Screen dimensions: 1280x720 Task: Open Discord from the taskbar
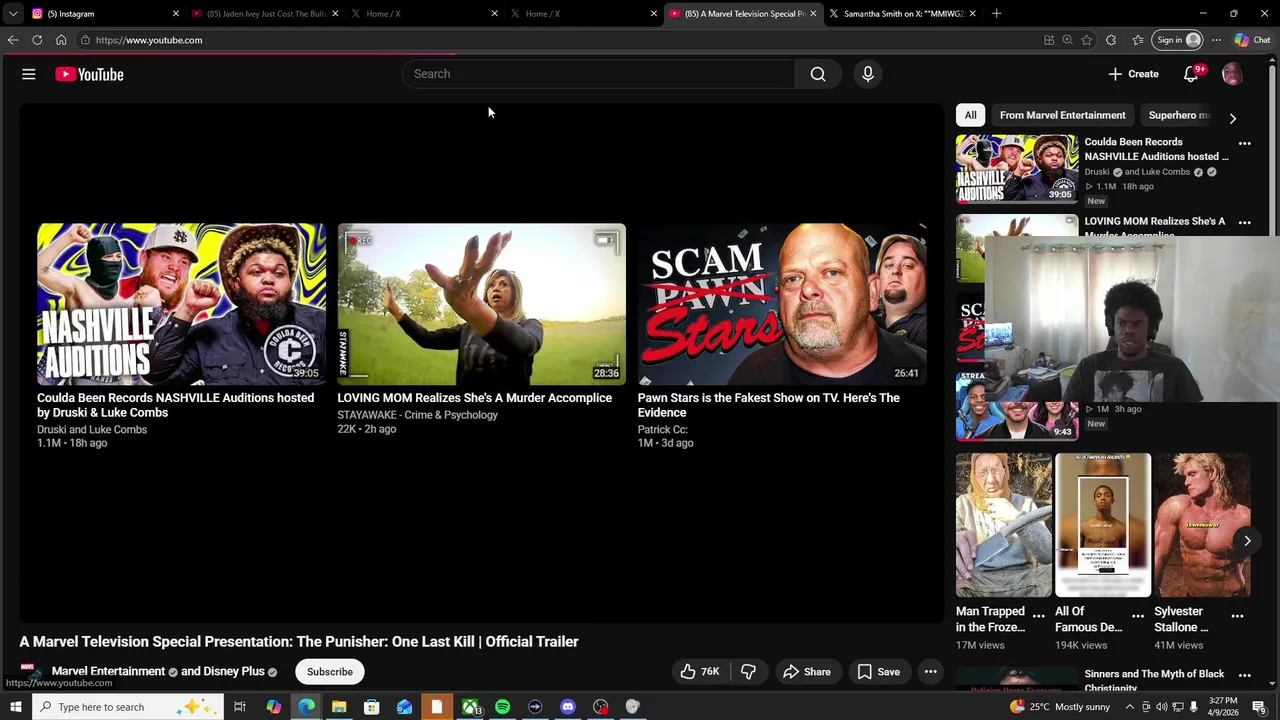pyautogui.click(x=568, y=707)
